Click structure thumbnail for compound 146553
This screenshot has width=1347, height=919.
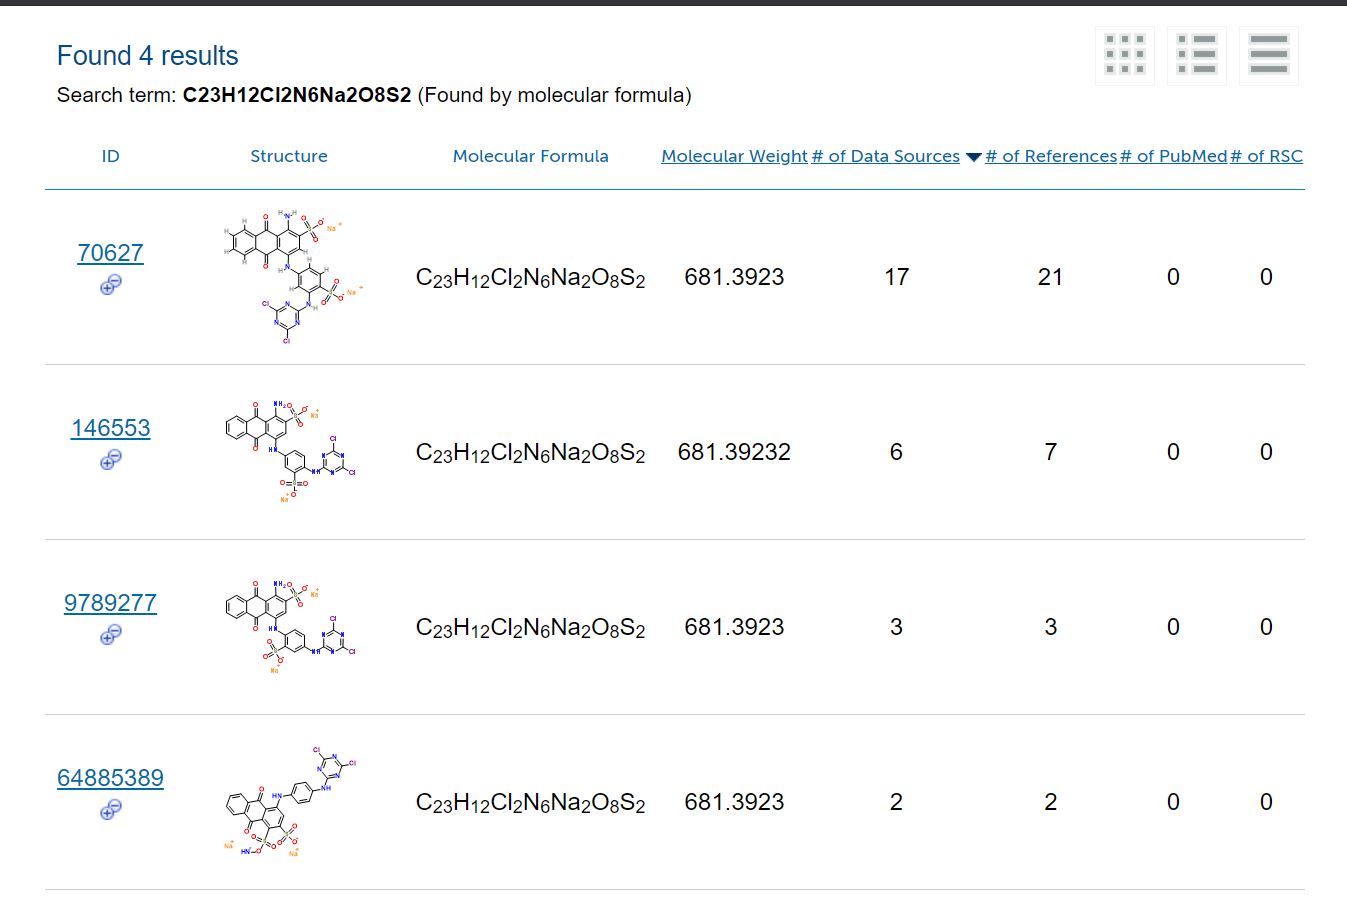289,452
